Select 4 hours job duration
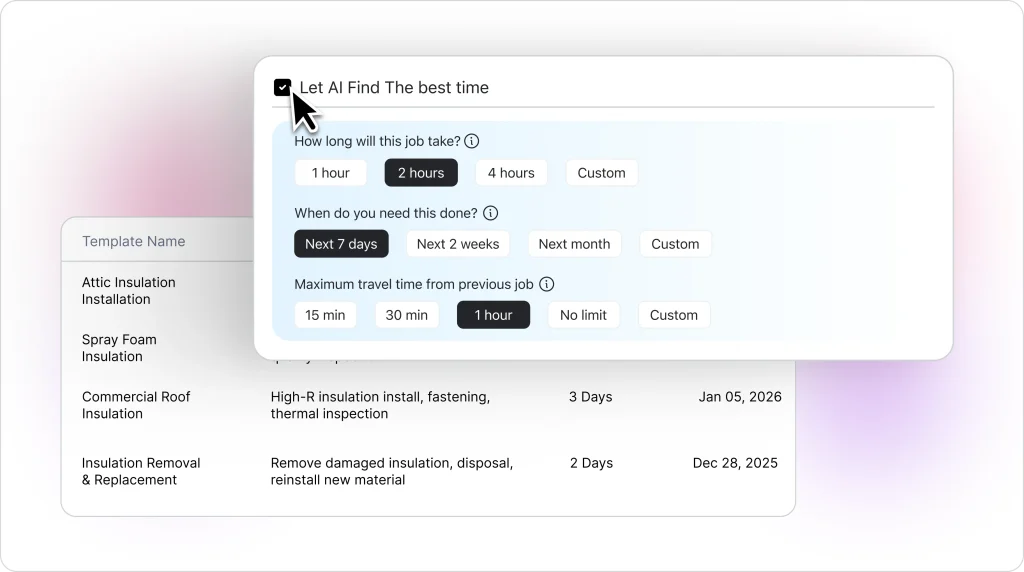1024x572 pixels. [x=511, y=173]
